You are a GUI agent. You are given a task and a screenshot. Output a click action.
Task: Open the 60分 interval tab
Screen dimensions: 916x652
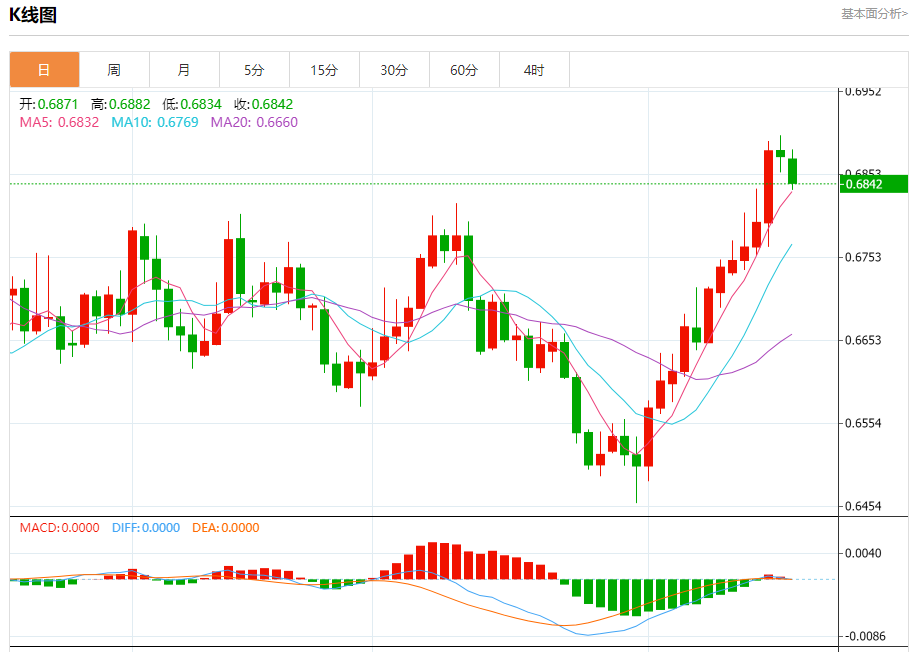click(464, 70)
